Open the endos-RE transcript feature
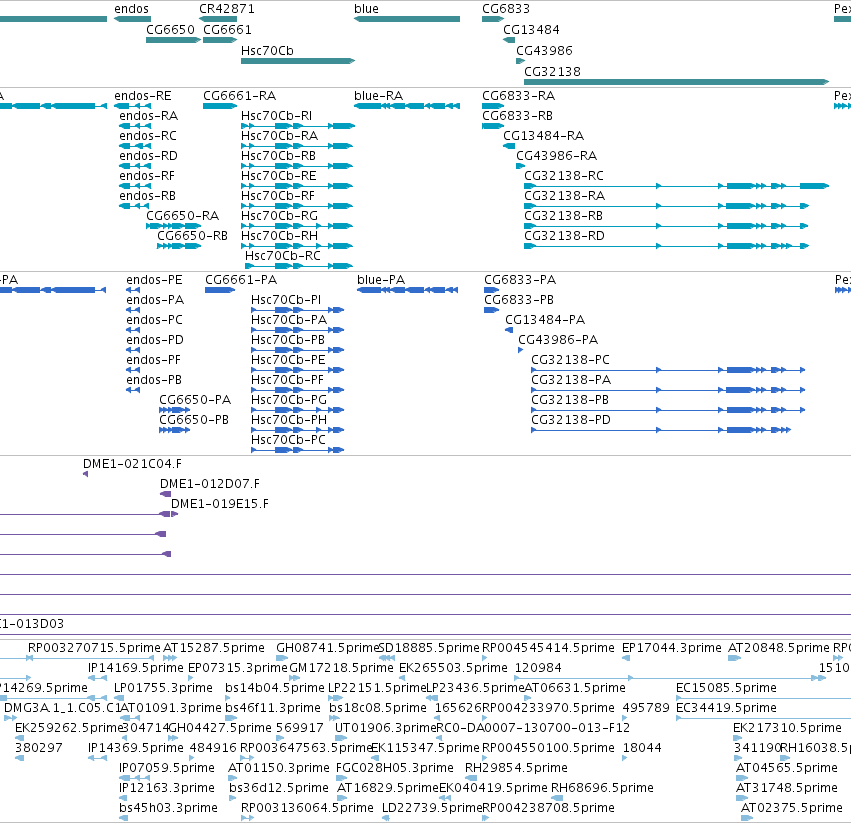This screenshot has height=823, width=851. pyautogui.click(x=143, y=96)
